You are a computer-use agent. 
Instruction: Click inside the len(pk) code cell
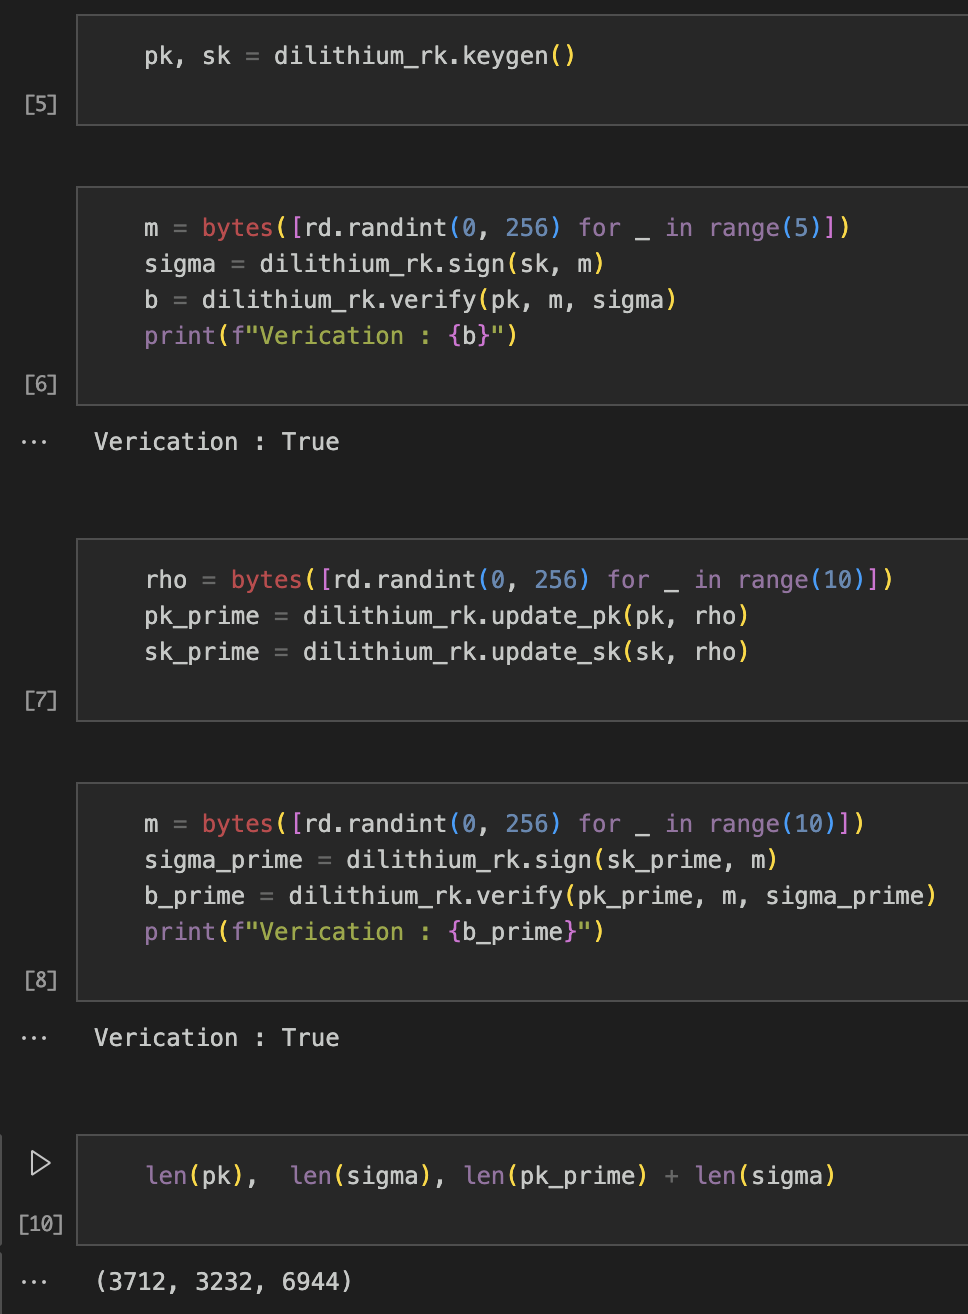pos(490,1176)
